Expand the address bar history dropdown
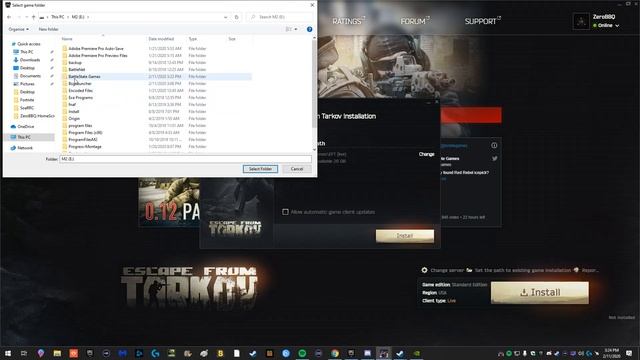This screenshot has height=360, width=640. [x=225, y=17]
